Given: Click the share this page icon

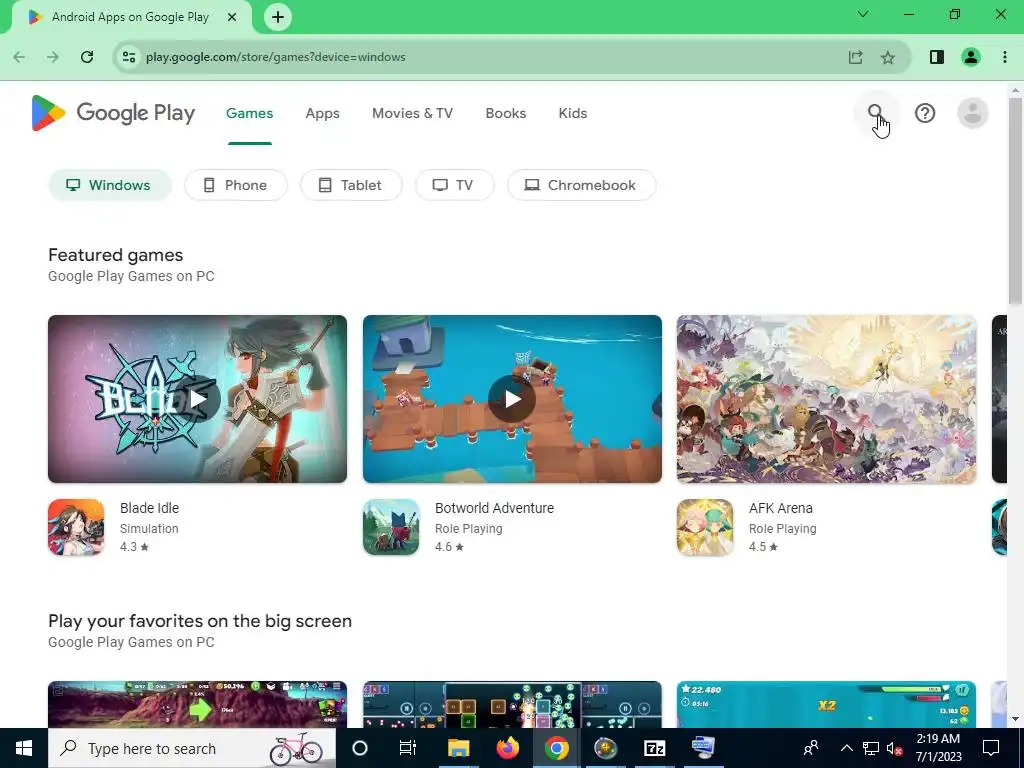Looking at the screenshot, I should (855, 57).
